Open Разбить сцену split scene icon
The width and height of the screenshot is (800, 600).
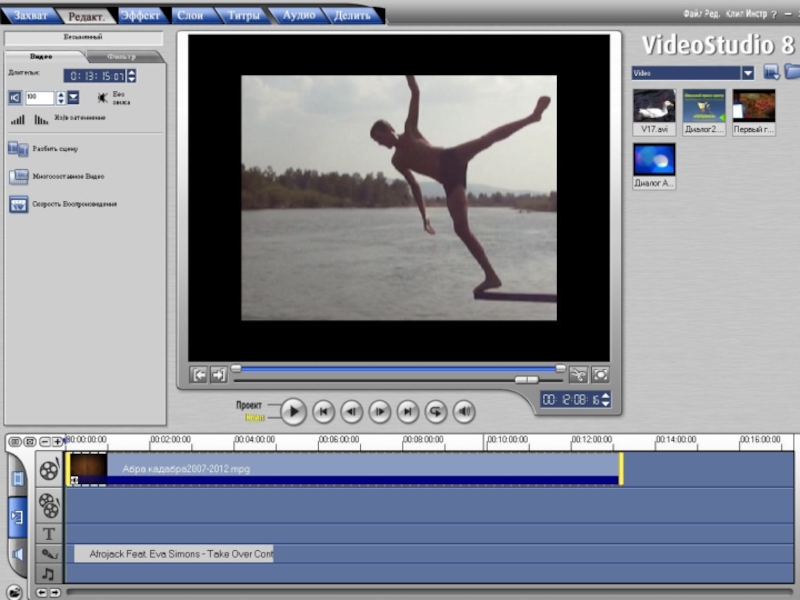[18, 148]
